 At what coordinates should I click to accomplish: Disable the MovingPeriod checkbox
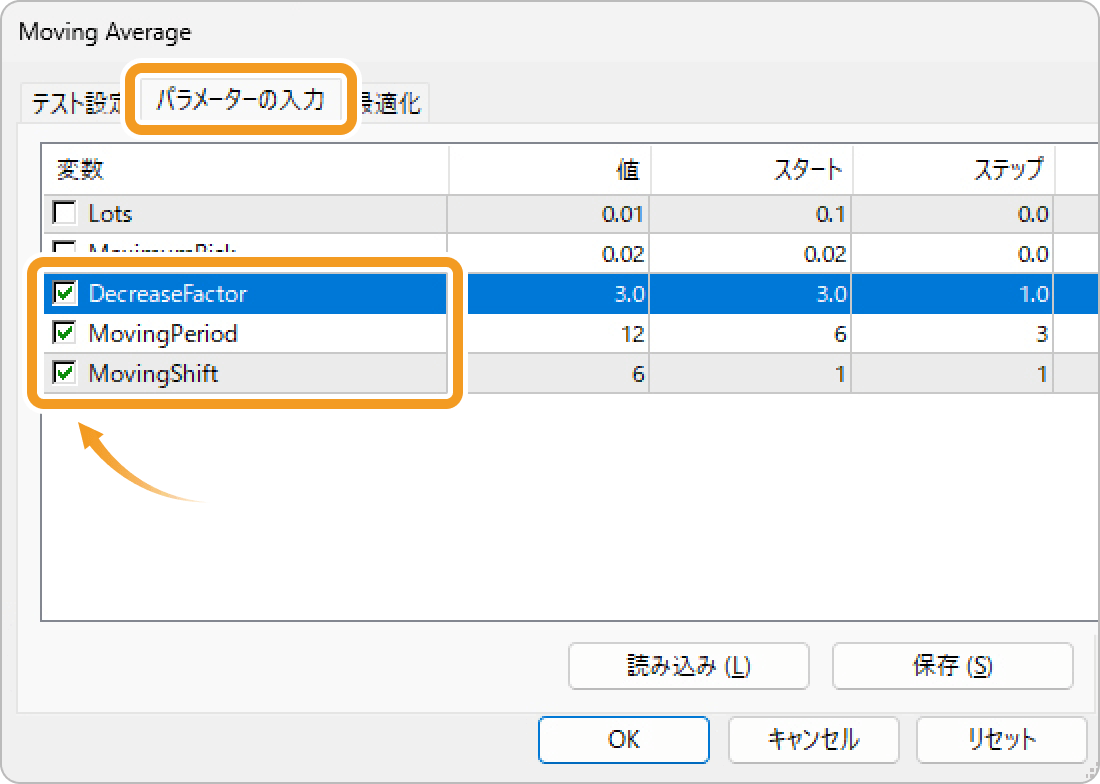coord(65,333)
